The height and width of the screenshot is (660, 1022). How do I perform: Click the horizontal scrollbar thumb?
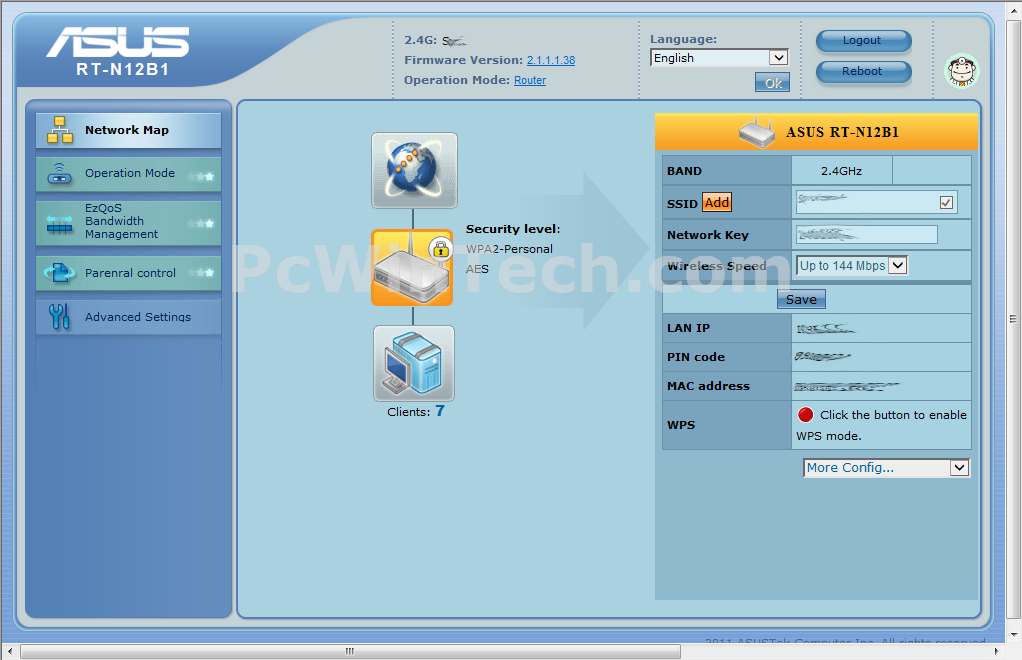coord(351,651)
